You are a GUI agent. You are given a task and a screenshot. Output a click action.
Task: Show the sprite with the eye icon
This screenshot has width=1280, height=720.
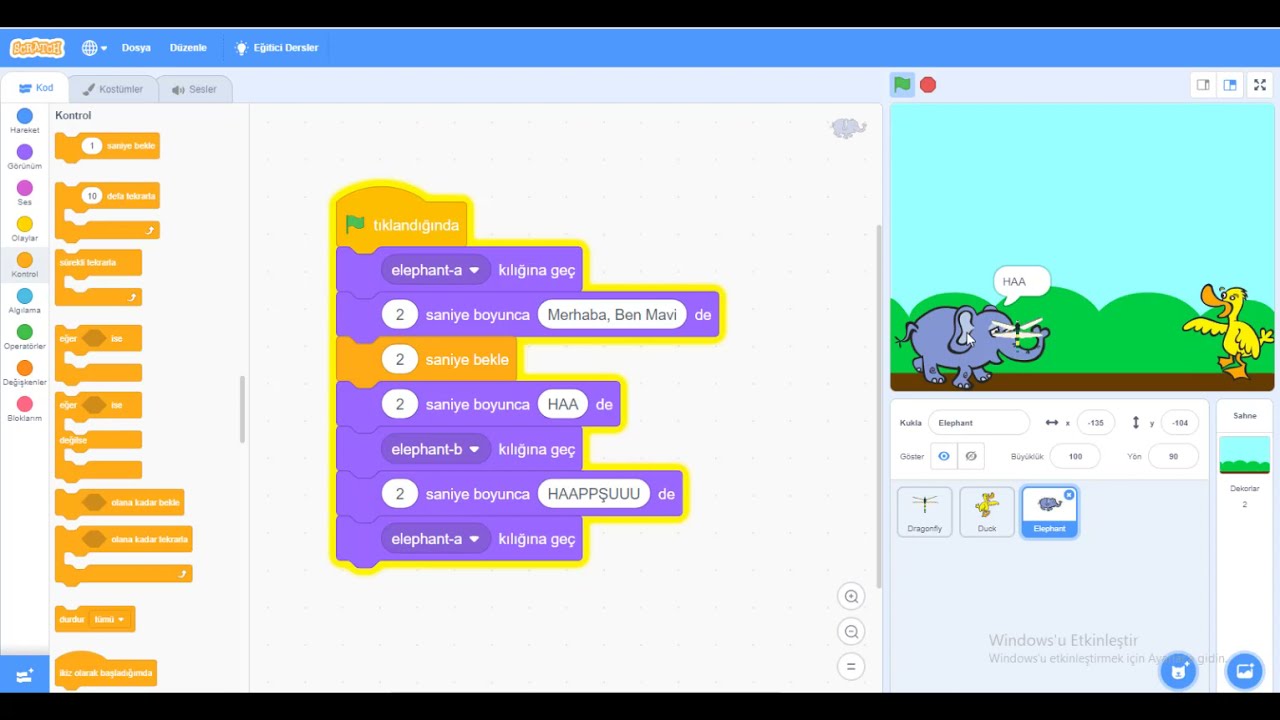944,456
